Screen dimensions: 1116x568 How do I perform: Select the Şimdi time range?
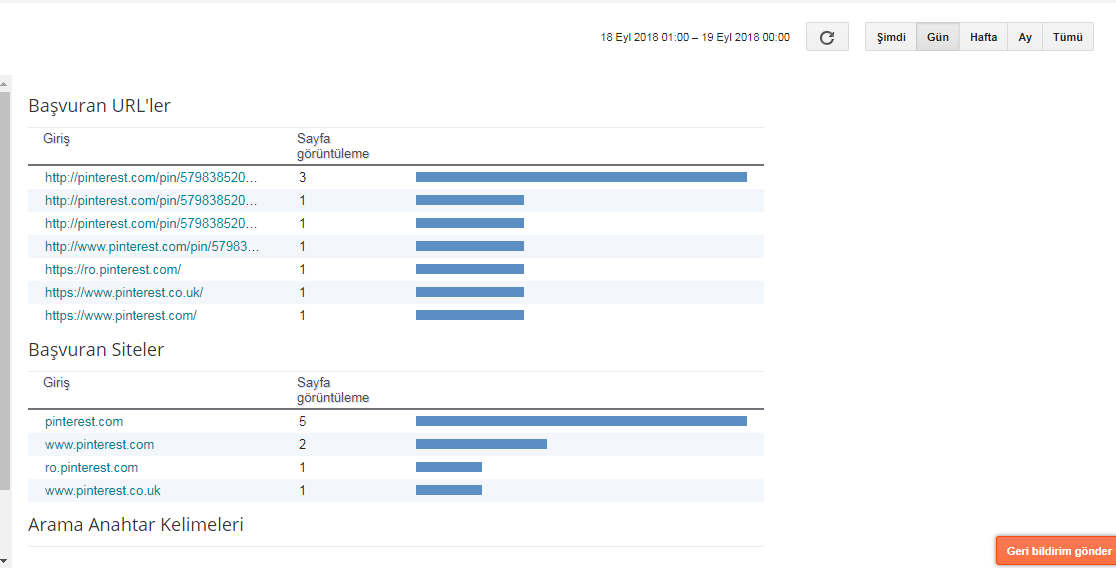[891, 37]
